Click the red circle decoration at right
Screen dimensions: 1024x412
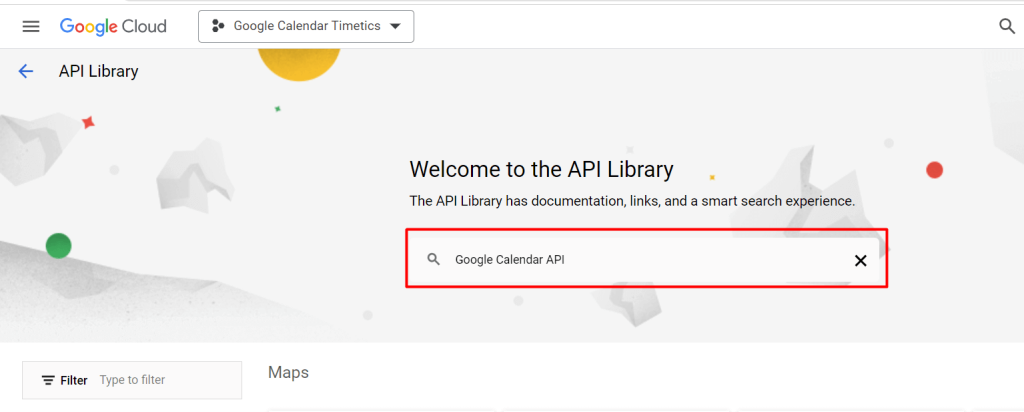click(x=935, y=170)
